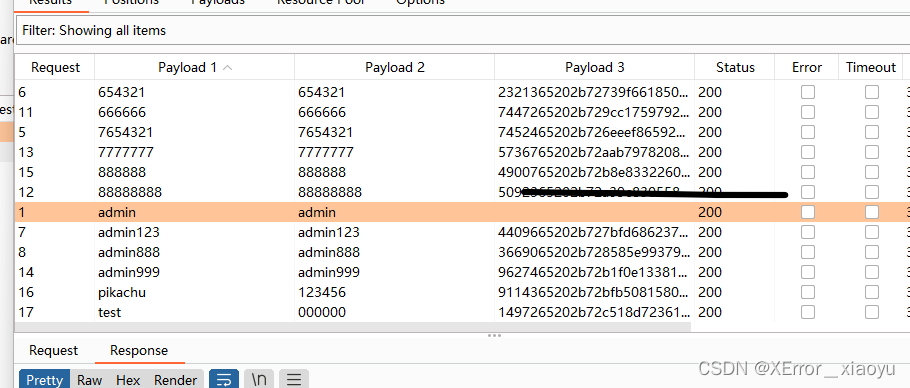Sort by Error column header

[x=807, y=67]
